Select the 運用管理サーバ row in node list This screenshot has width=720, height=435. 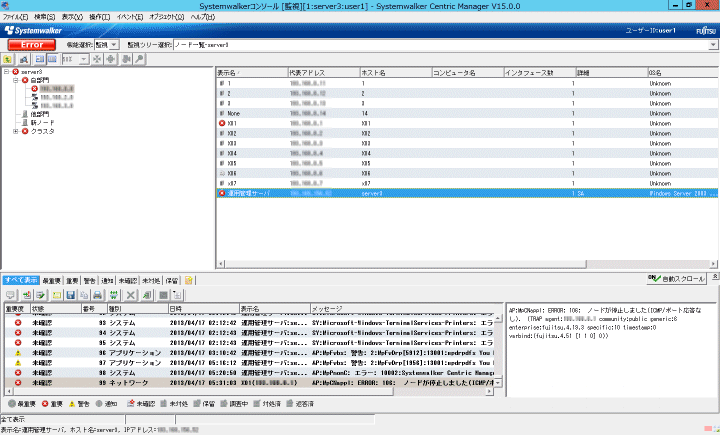[x=467, y=193]
